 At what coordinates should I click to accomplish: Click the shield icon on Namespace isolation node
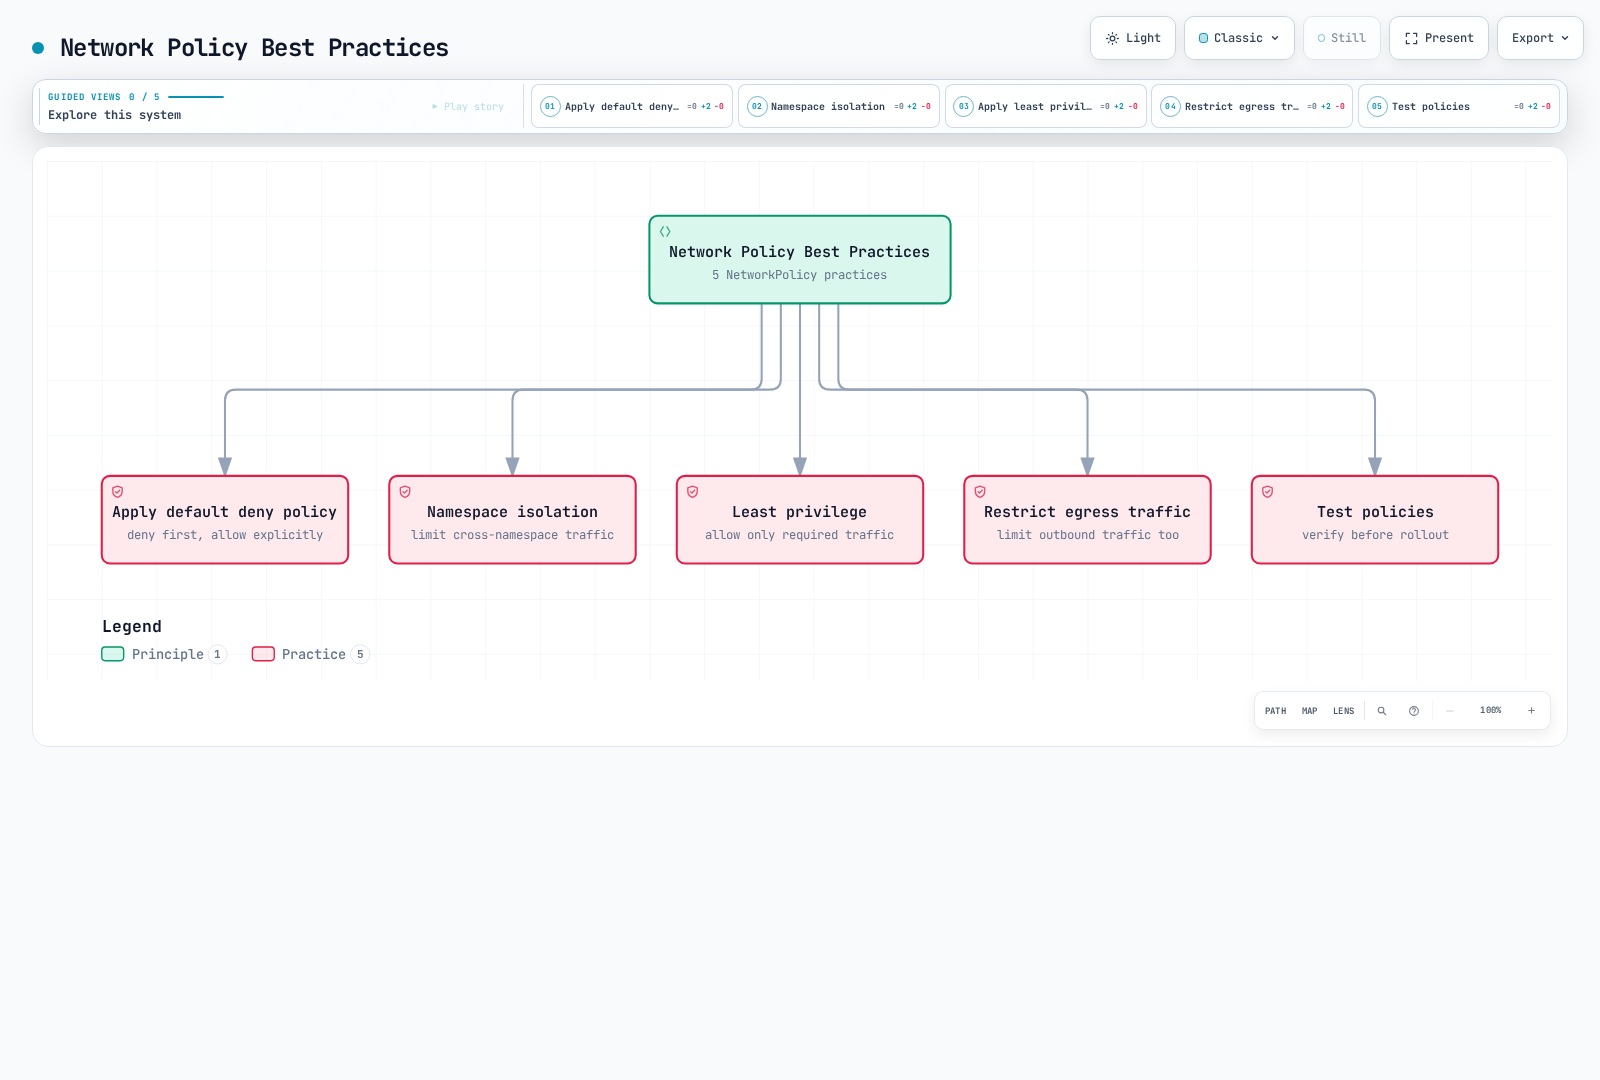405,492
